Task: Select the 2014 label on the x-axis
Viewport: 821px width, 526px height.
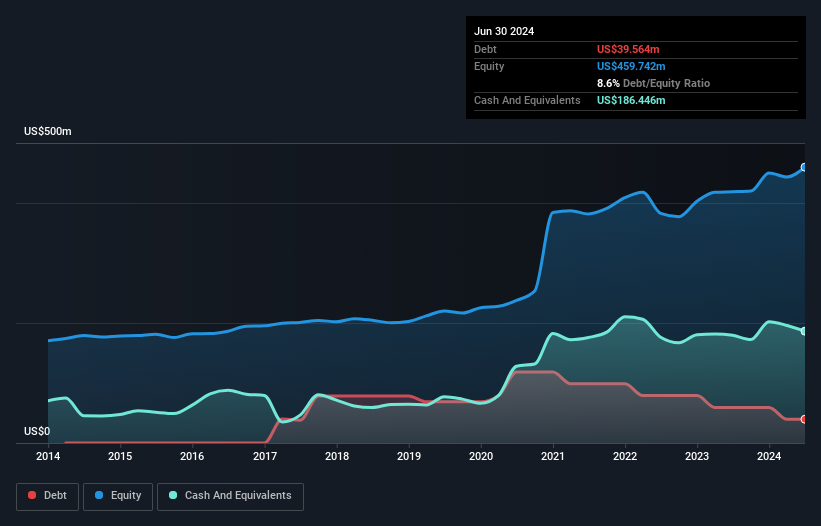Action: [x=48, y=457]
